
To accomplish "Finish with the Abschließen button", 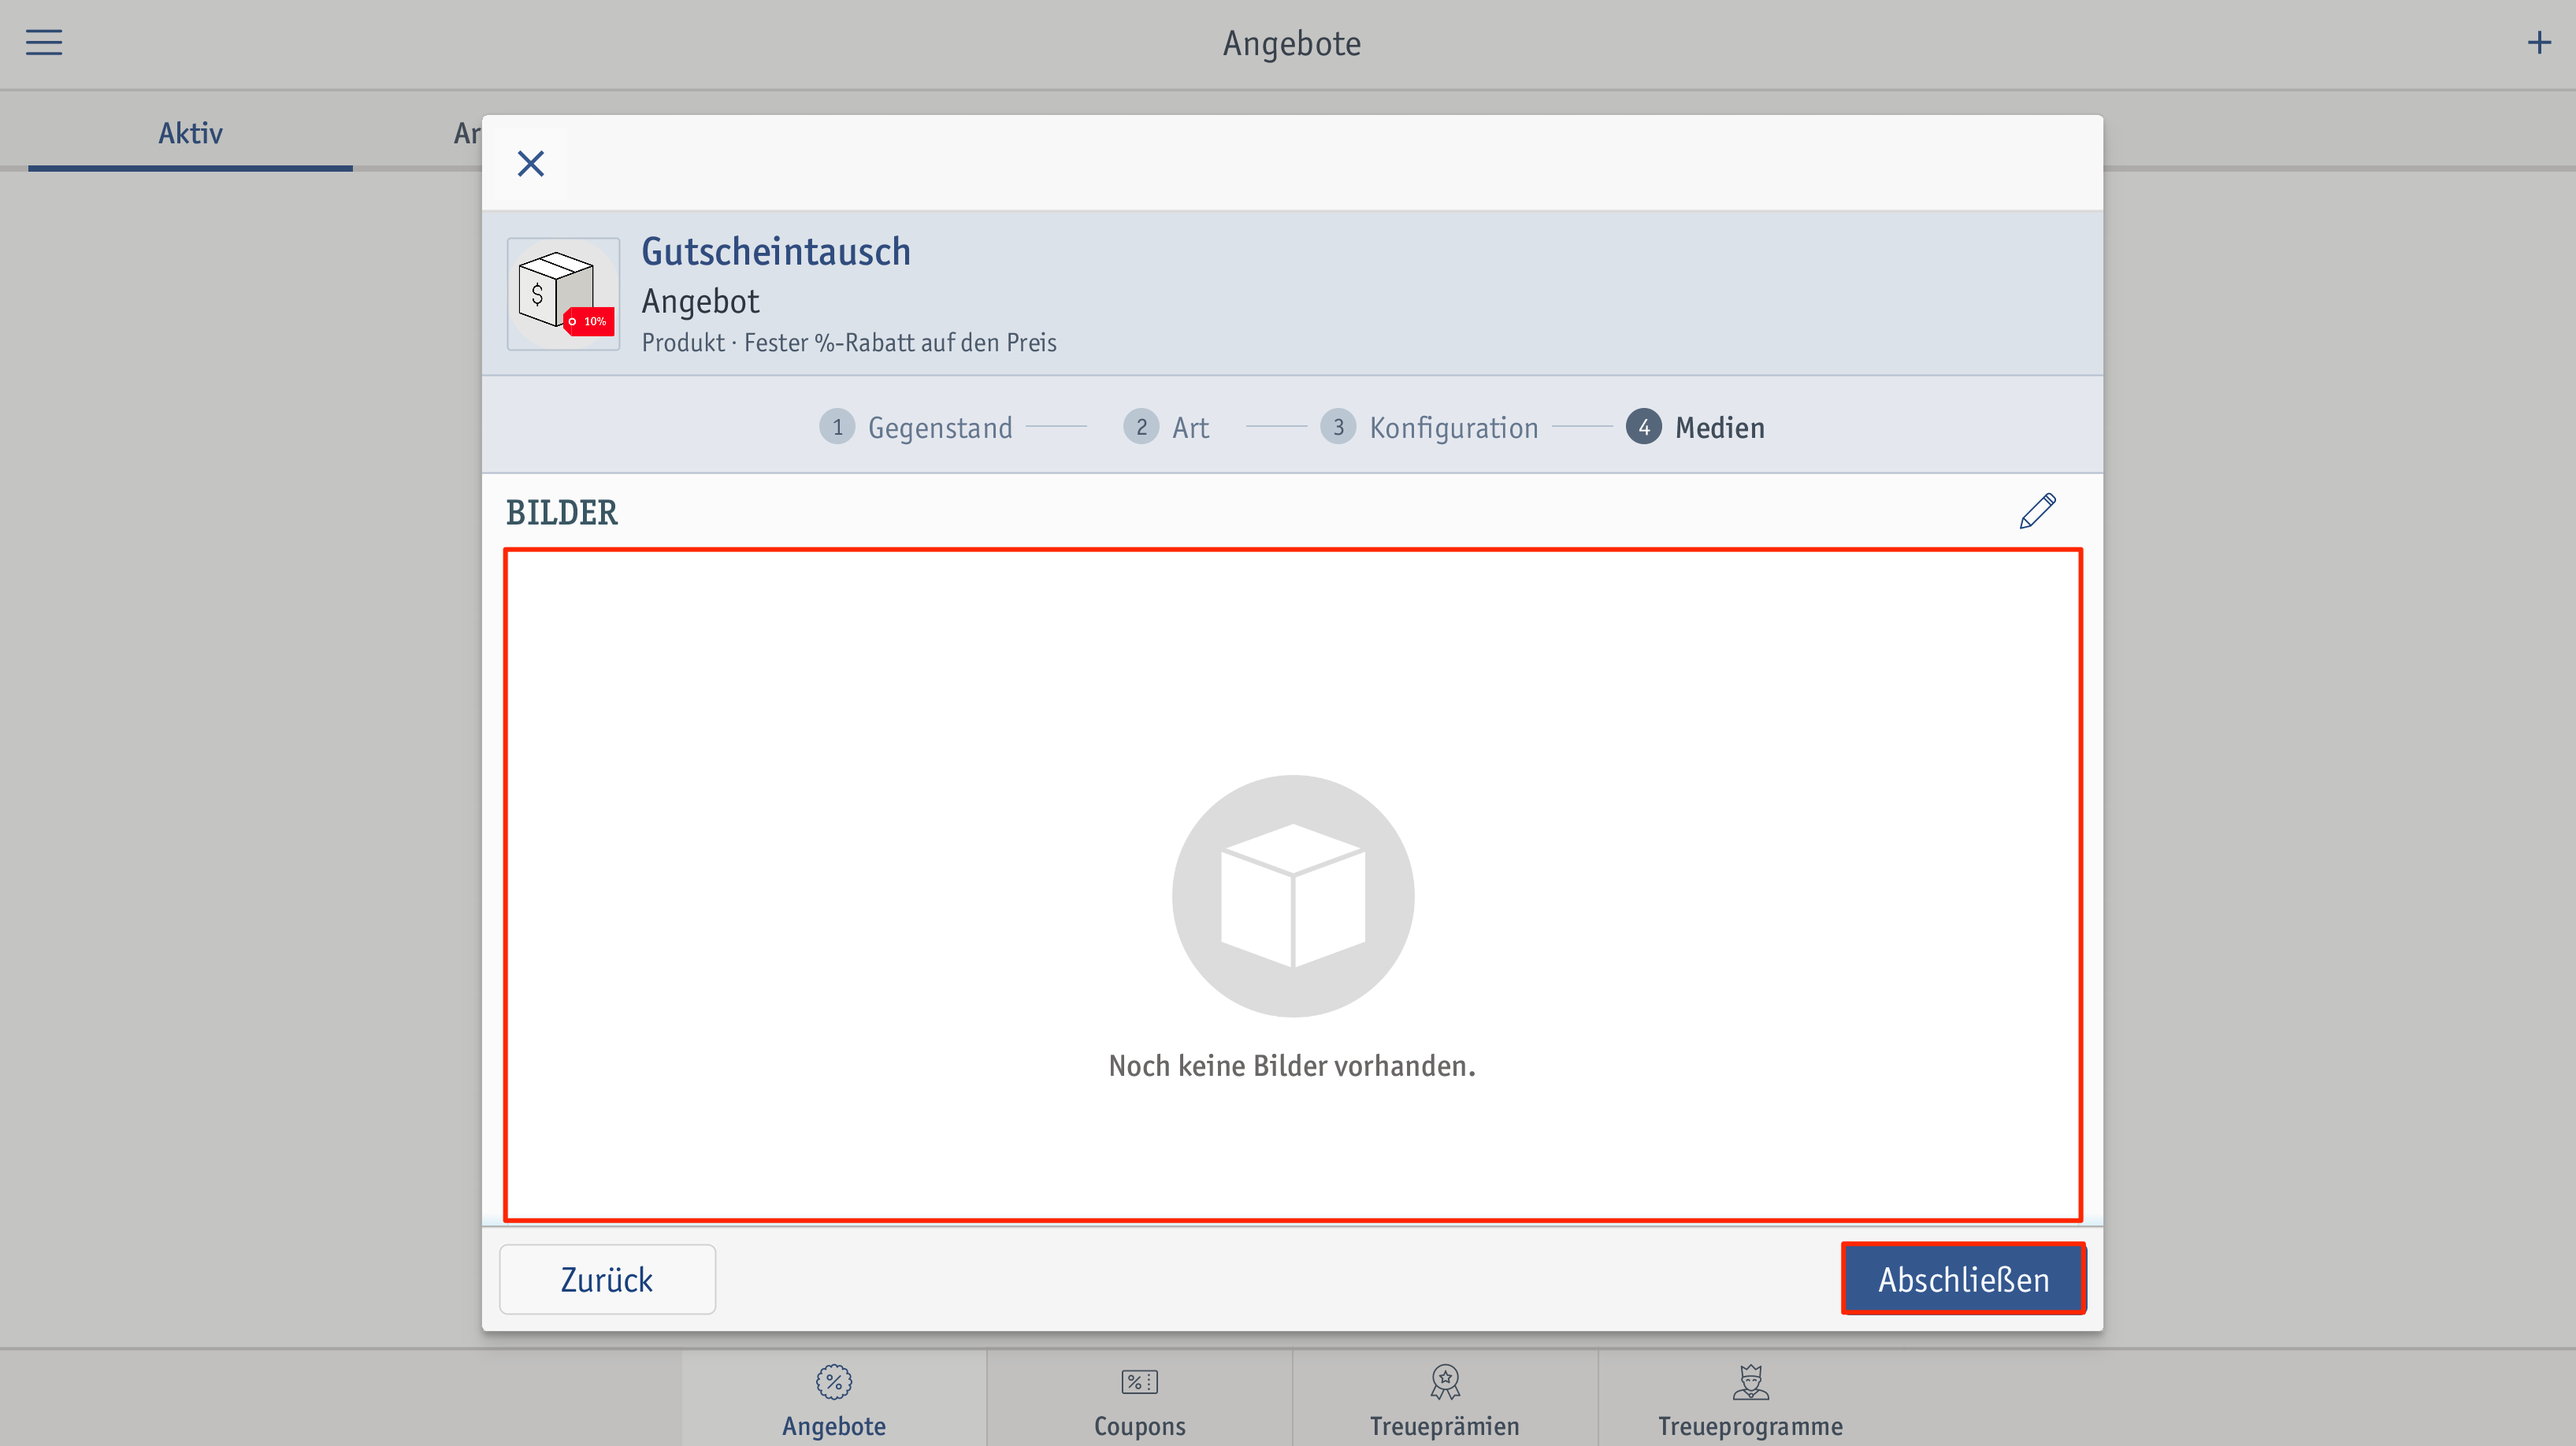I will (1963, 1279).
